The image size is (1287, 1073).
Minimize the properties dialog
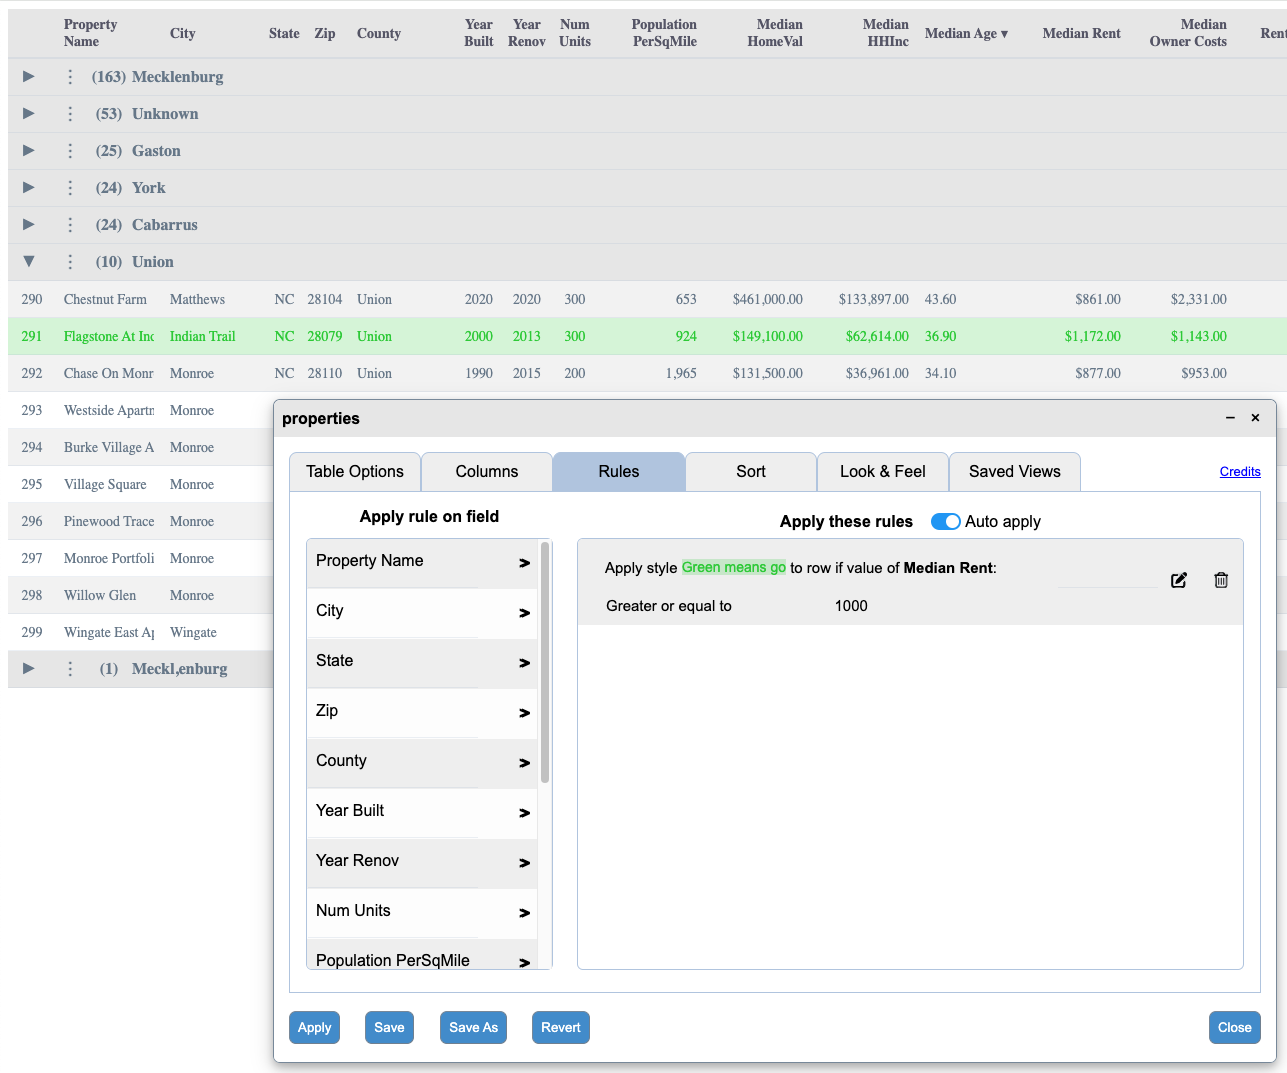(x=1230, y=418)
